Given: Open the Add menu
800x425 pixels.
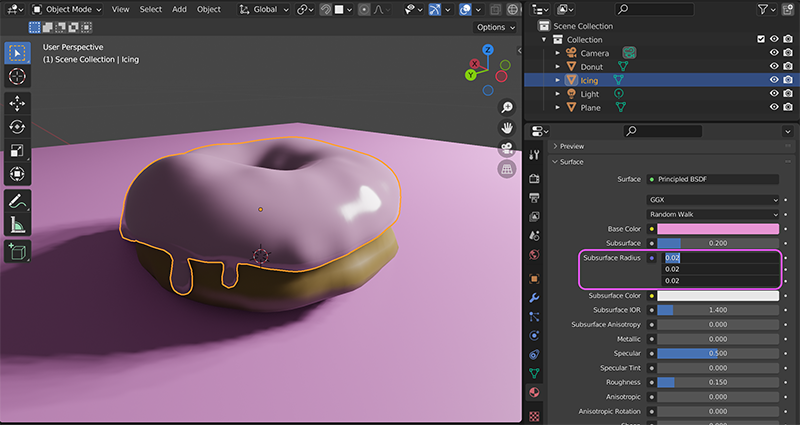Looking at the screenshot, I should pyautogui.click(x=179, y=9).
